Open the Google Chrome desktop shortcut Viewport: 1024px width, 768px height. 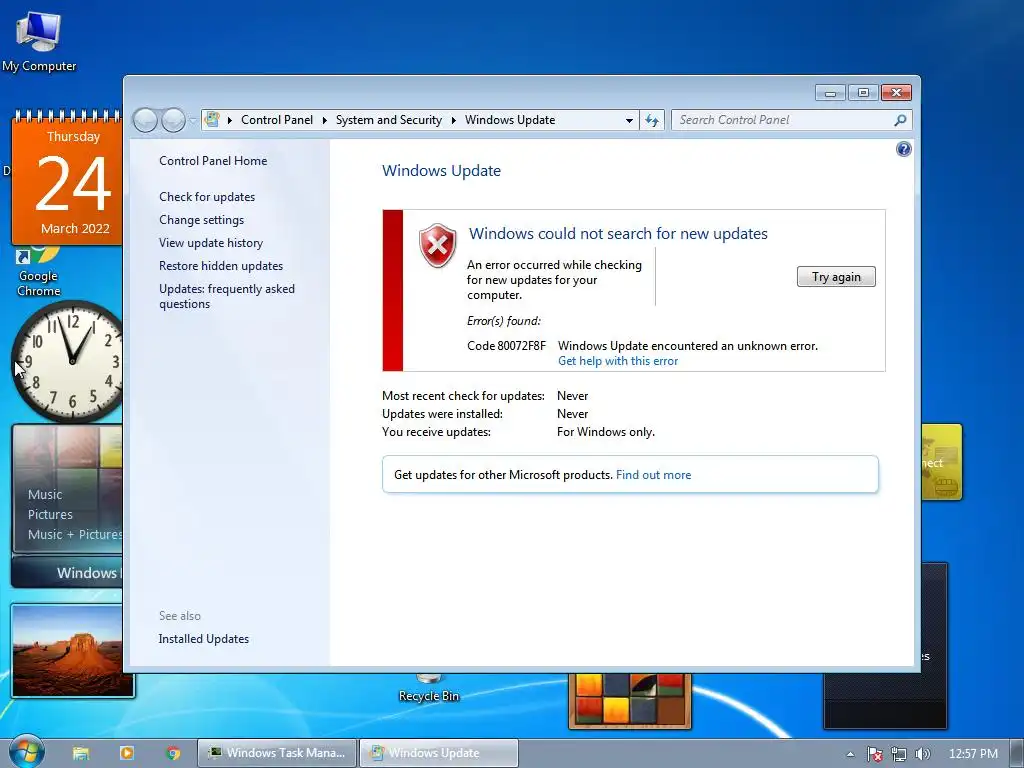(x=39, y=274)
